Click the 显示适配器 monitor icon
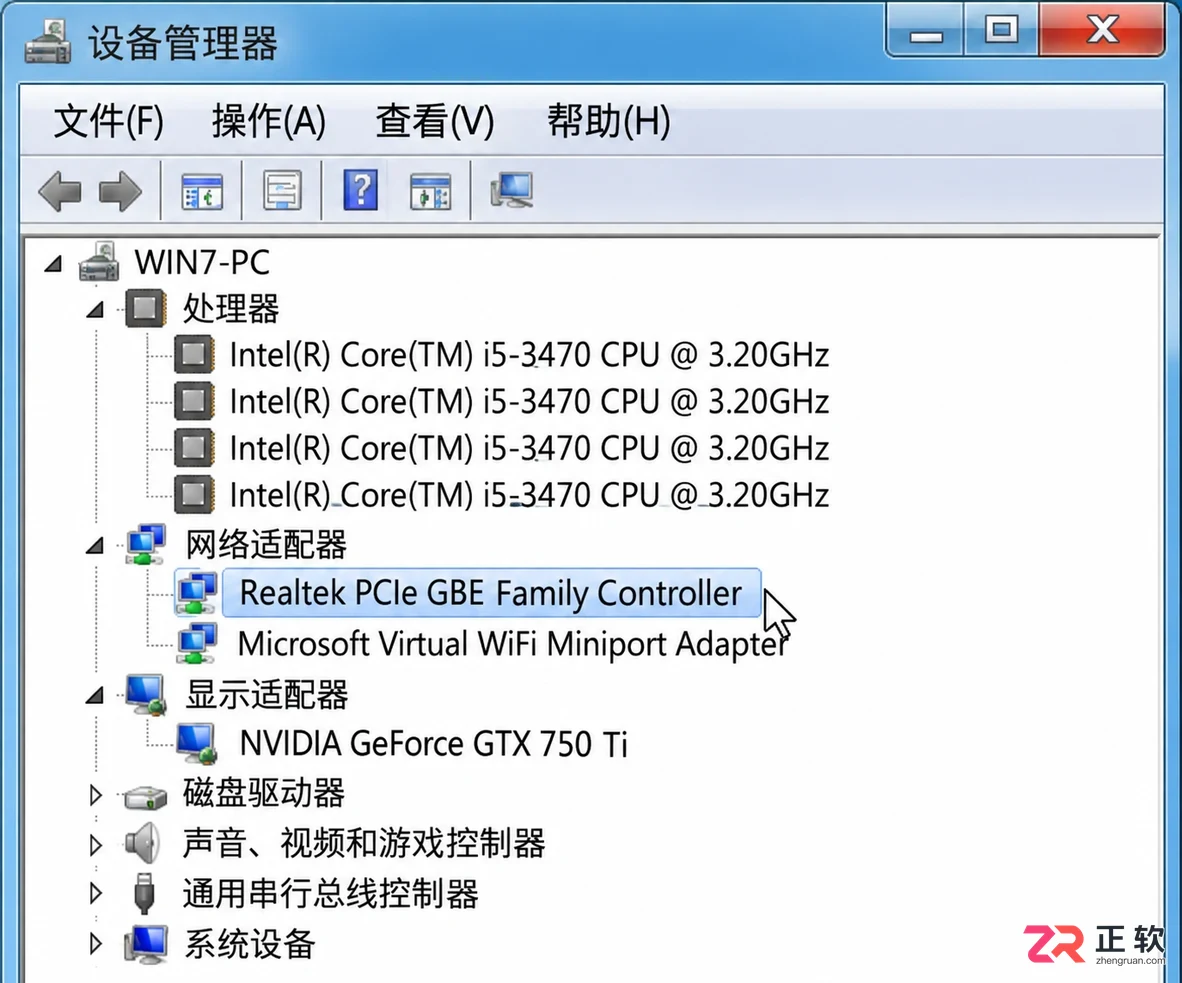 tap(146, 694)
